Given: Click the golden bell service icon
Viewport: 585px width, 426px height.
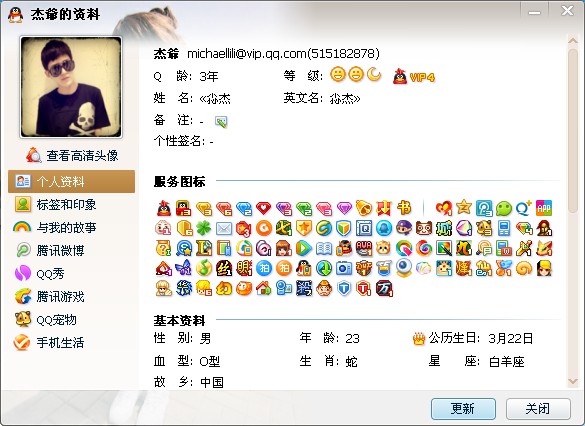Looking at the screenshot, I should pyautogui.click(x=364, y=208).
